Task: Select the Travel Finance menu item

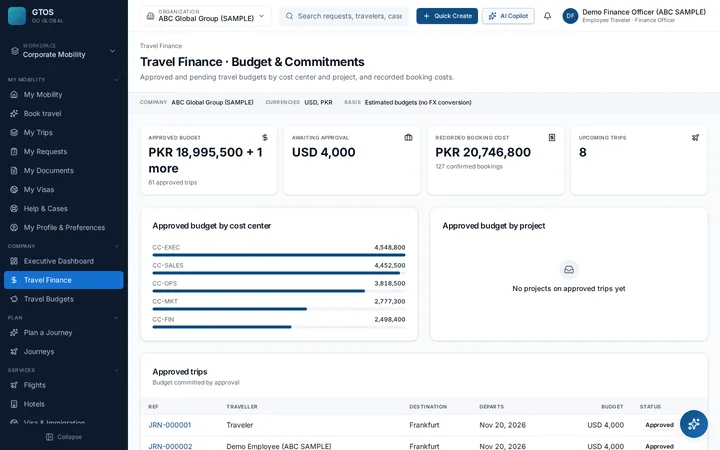Action: tap(64, 280)
